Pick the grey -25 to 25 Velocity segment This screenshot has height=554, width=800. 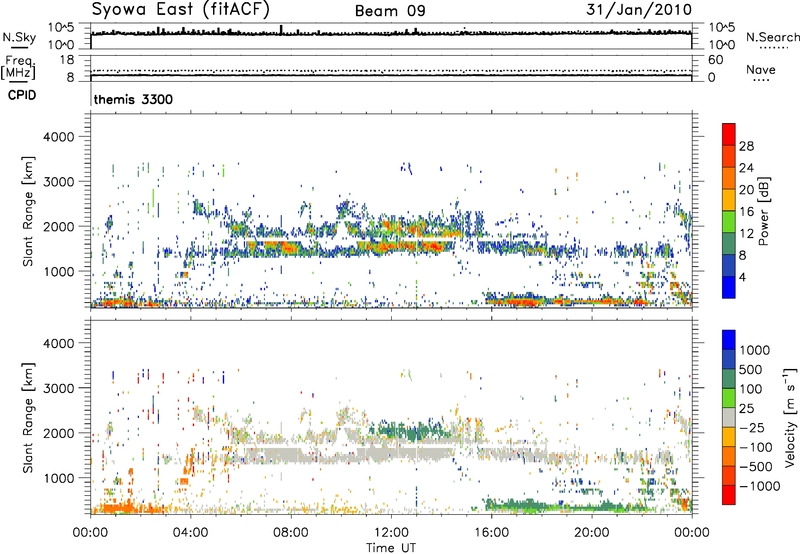tap(729, 417)
